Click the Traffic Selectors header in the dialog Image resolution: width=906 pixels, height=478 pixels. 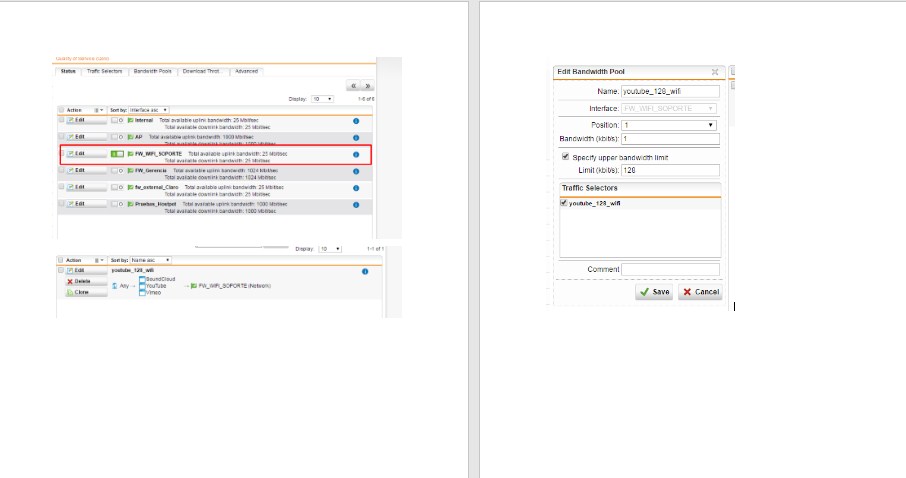tap(640, 188)
